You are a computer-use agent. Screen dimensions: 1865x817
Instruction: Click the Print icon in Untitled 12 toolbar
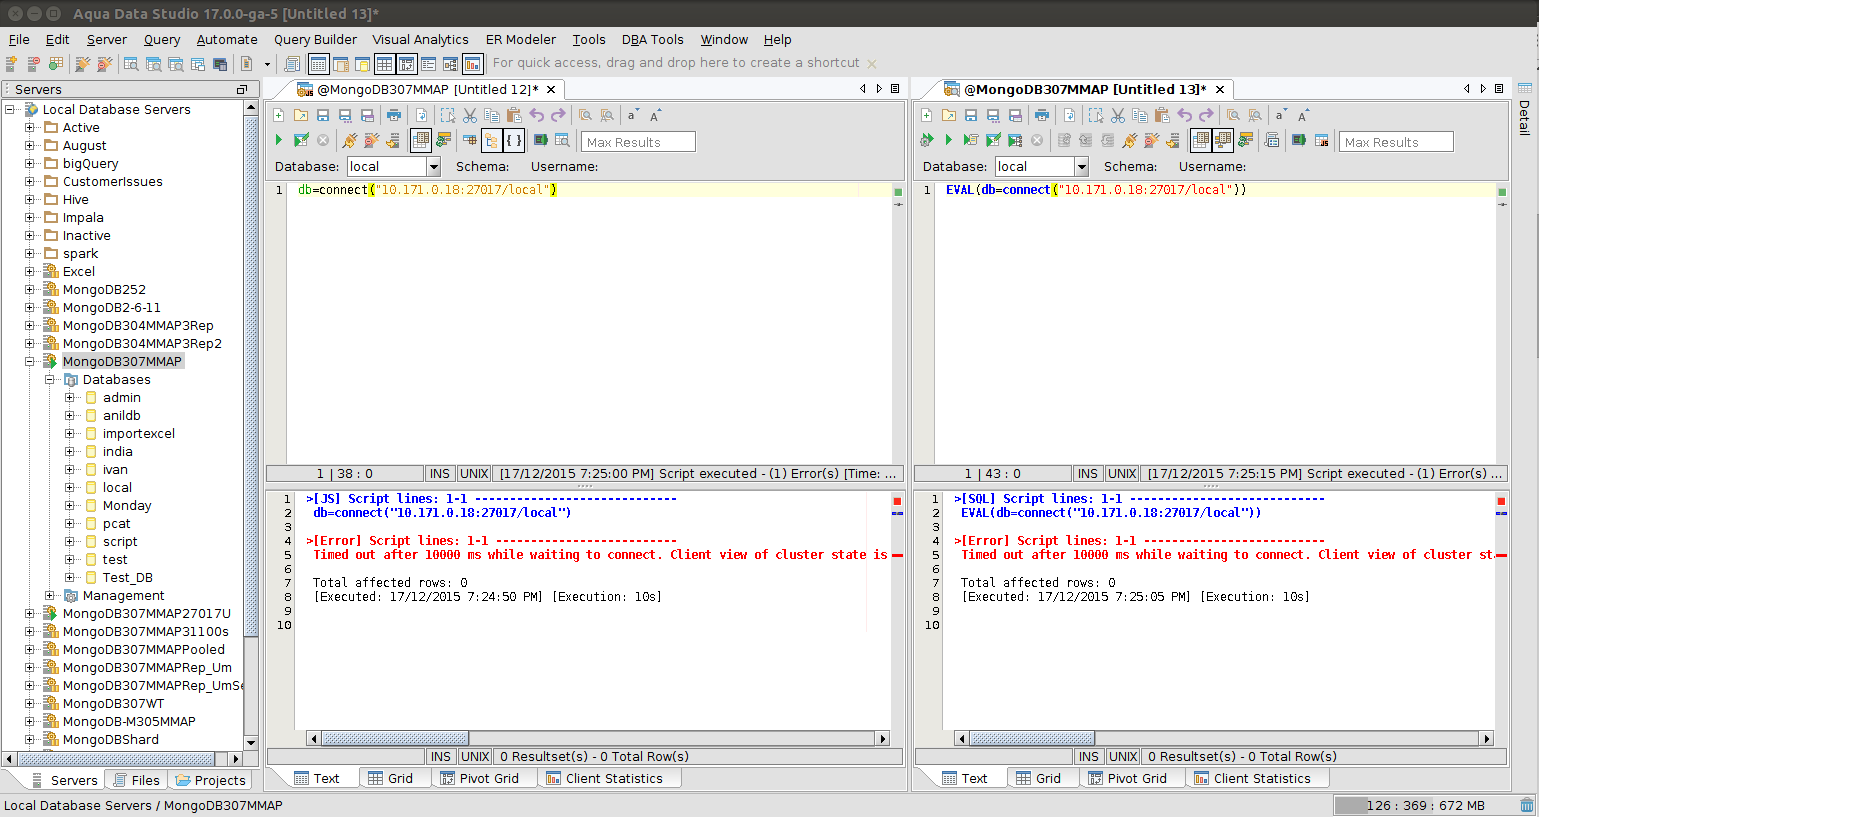pyautogui.click(x=394, y=116)
